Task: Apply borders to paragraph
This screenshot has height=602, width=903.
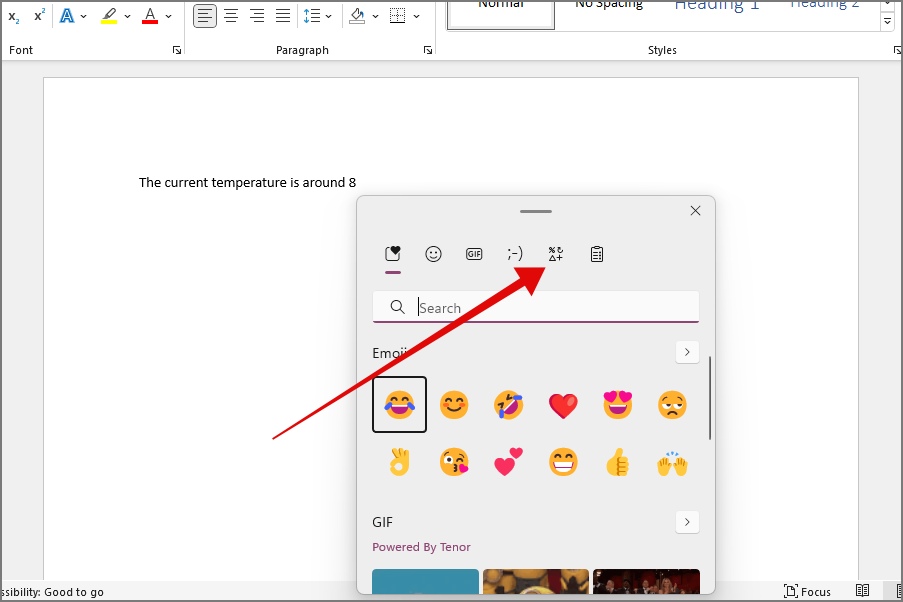Action: 397,16
